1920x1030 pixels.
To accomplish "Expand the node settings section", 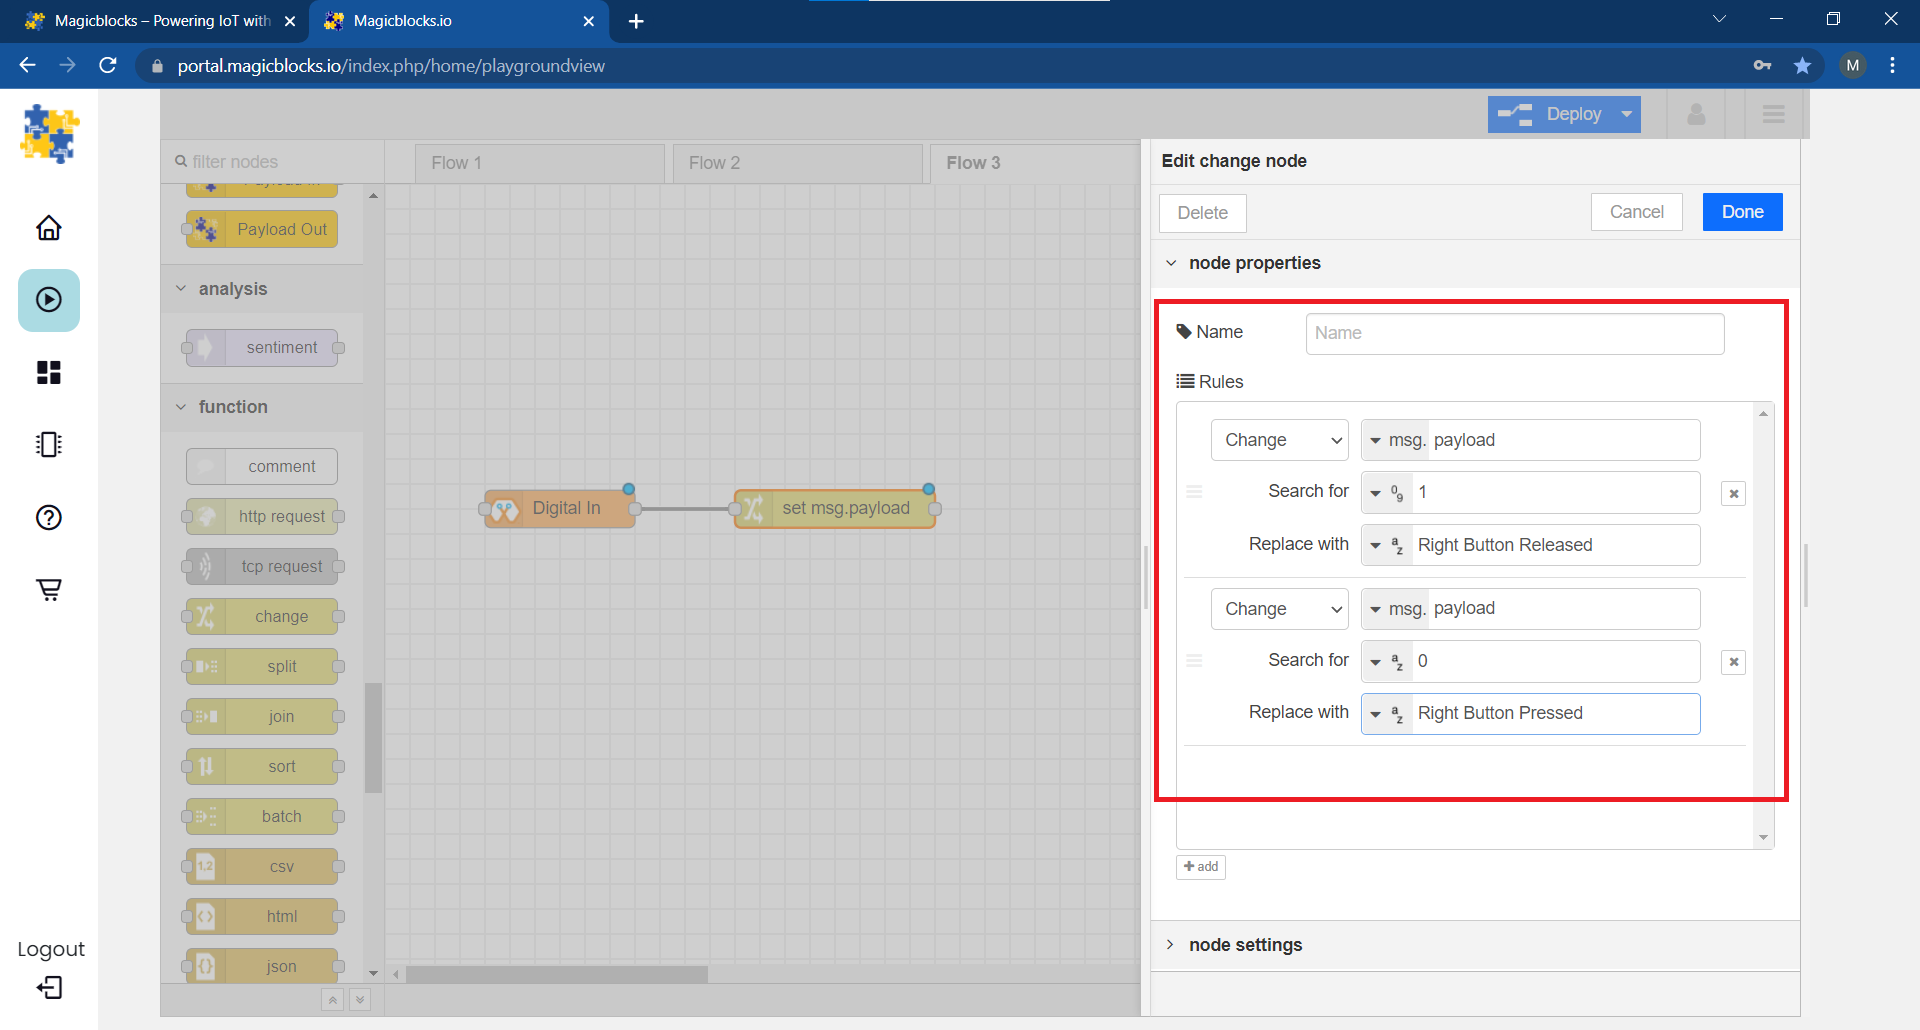I will click(x=1245, y=945).
